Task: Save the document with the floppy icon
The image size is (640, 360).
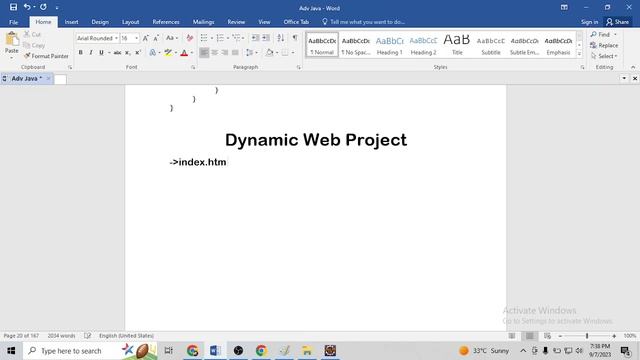Action: pyautogui.click(x=13, y=7)
